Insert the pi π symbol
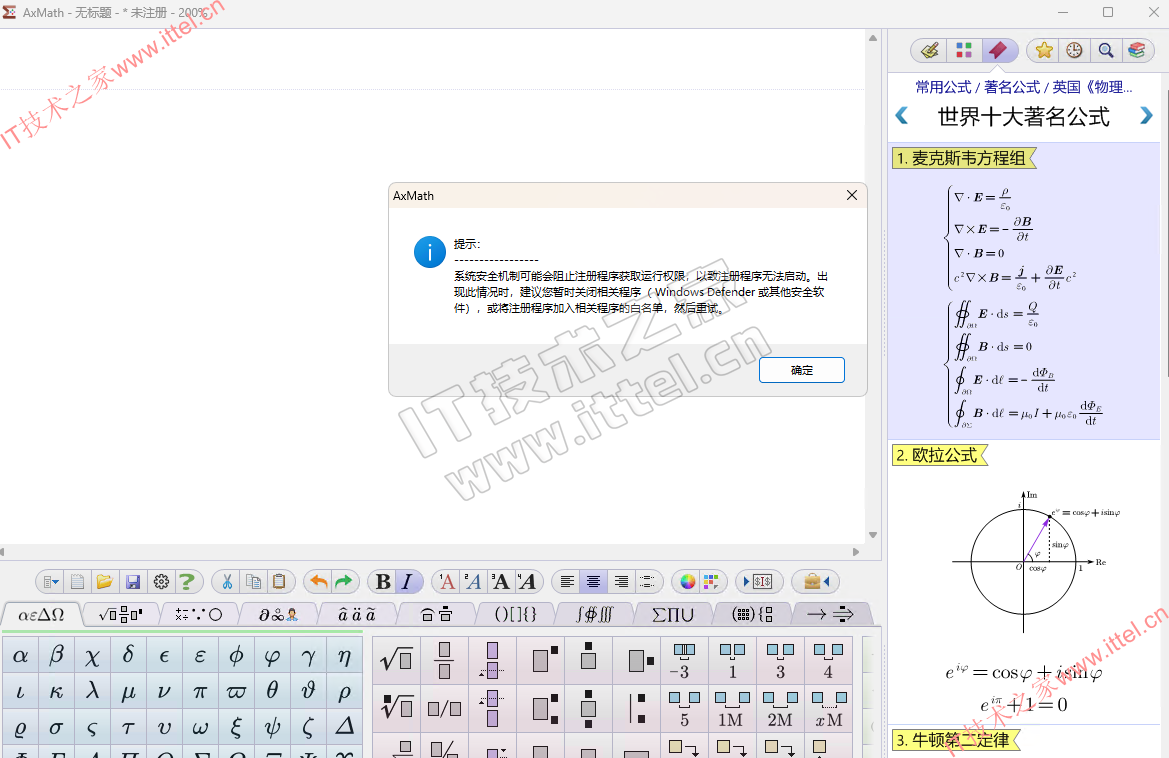 tap(200, 691)
